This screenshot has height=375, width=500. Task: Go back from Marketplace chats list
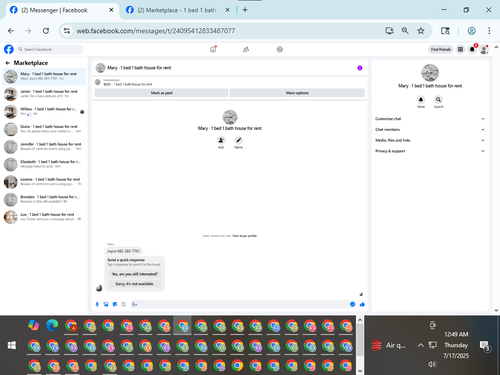8,63
